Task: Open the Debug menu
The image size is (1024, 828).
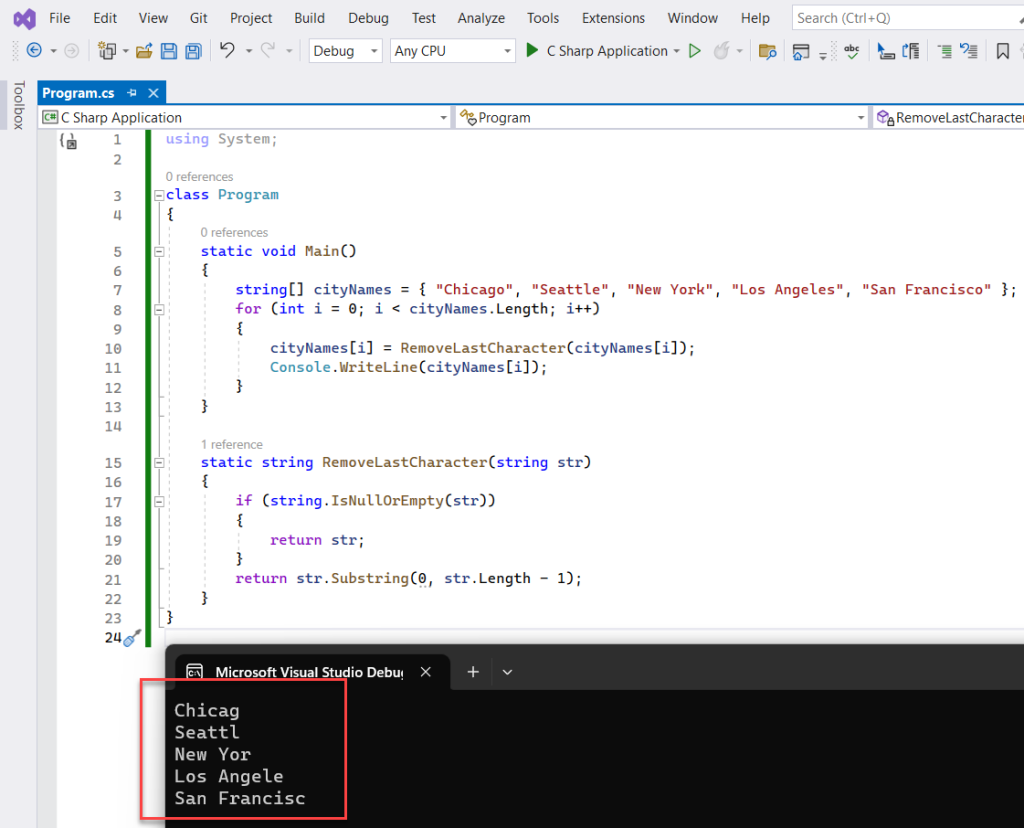Action: (368, 17)
